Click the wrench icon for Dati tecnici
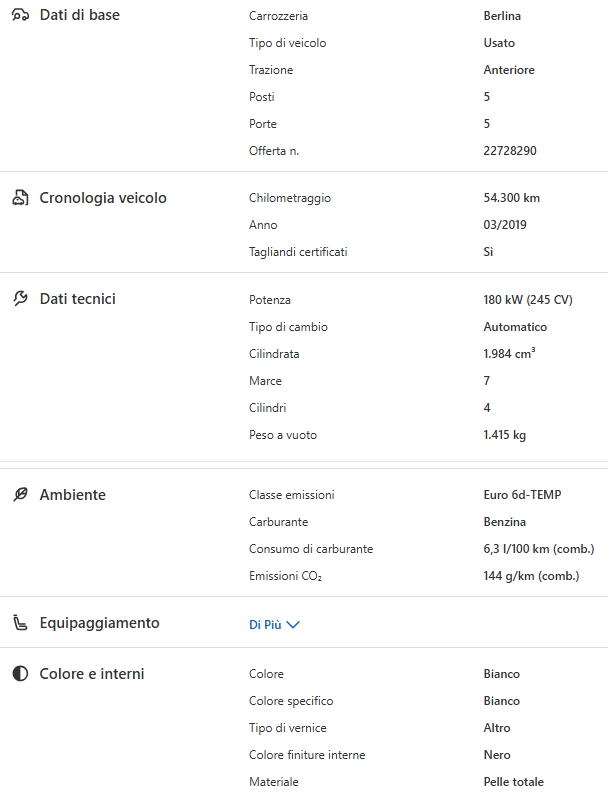Screen dimensions: 608x797 pos(20,299)
